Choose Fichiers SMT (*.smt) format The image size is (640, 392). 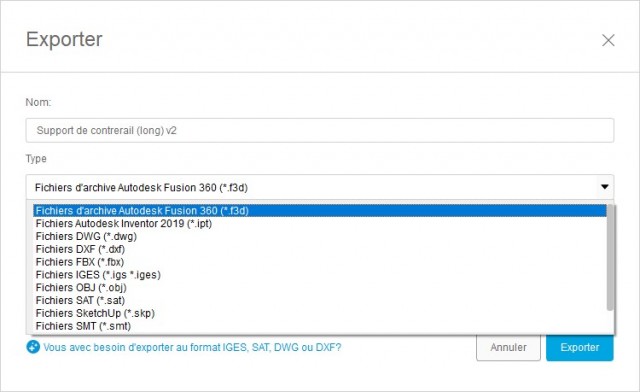(320, 326)
